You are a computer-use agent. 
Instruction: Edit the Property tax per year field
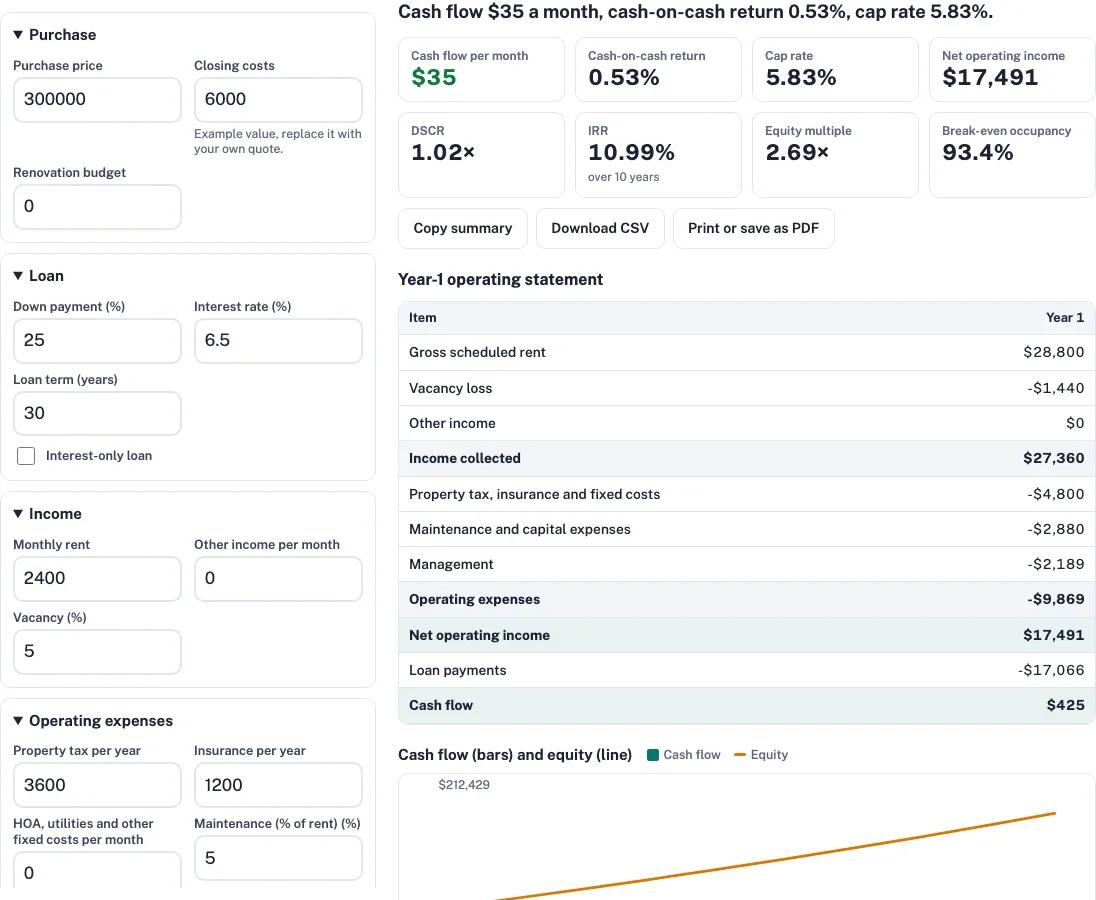pos(97,785)
